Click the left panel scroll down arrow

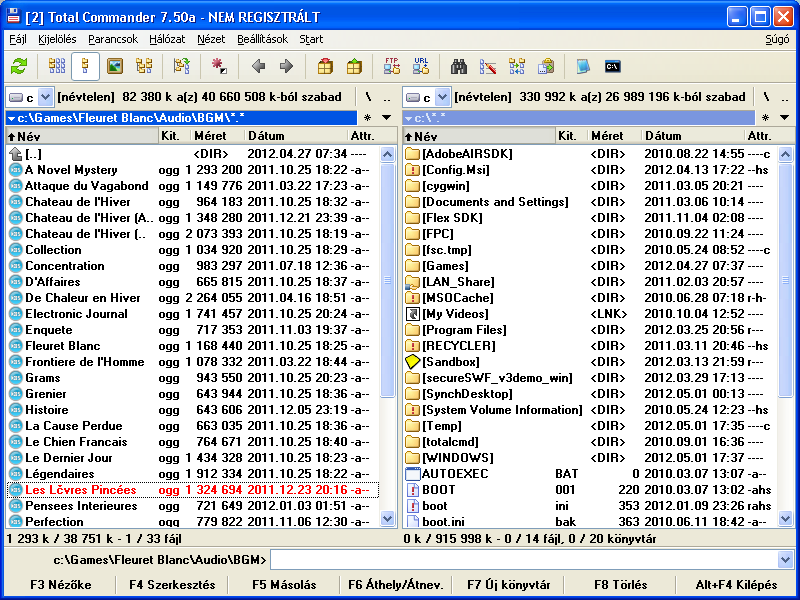click(x=387, y=519)
